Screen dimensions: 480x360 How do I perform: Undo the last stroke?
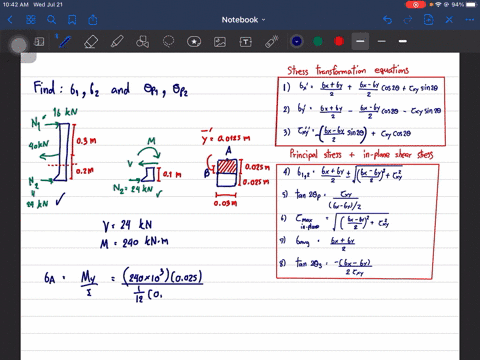(387, 20)
